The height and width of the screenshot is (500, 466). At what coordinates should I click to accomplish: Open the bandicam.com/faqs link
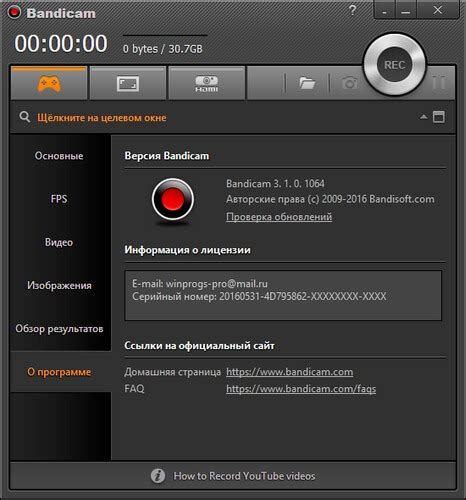pos(301,389)
